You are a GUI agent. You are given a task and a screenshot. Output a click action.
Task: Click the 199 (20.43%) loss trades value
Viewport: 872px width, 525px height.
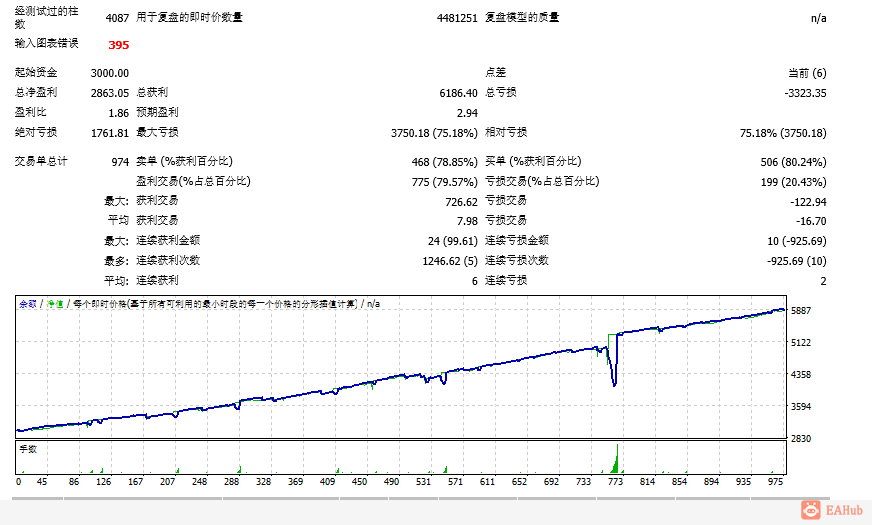click(793, 182)
